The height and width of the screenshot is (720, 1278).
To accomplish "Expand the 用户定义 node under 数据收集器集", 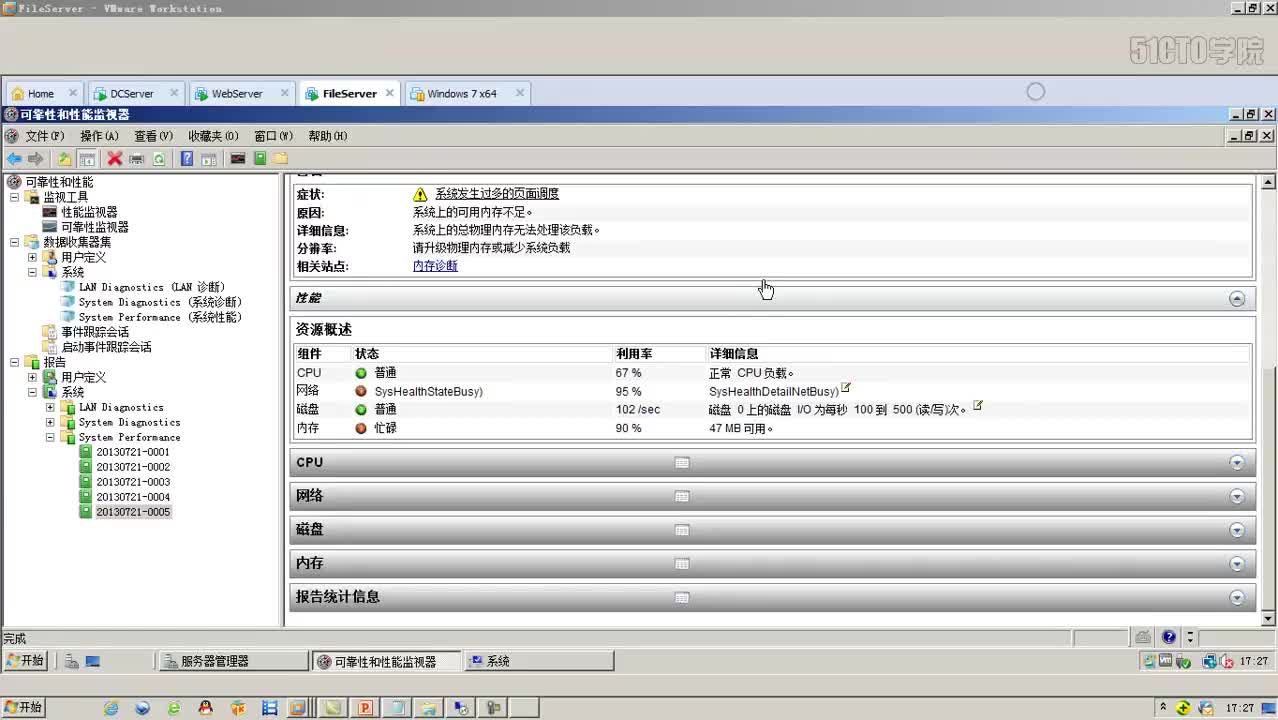I will pos(33,257).
